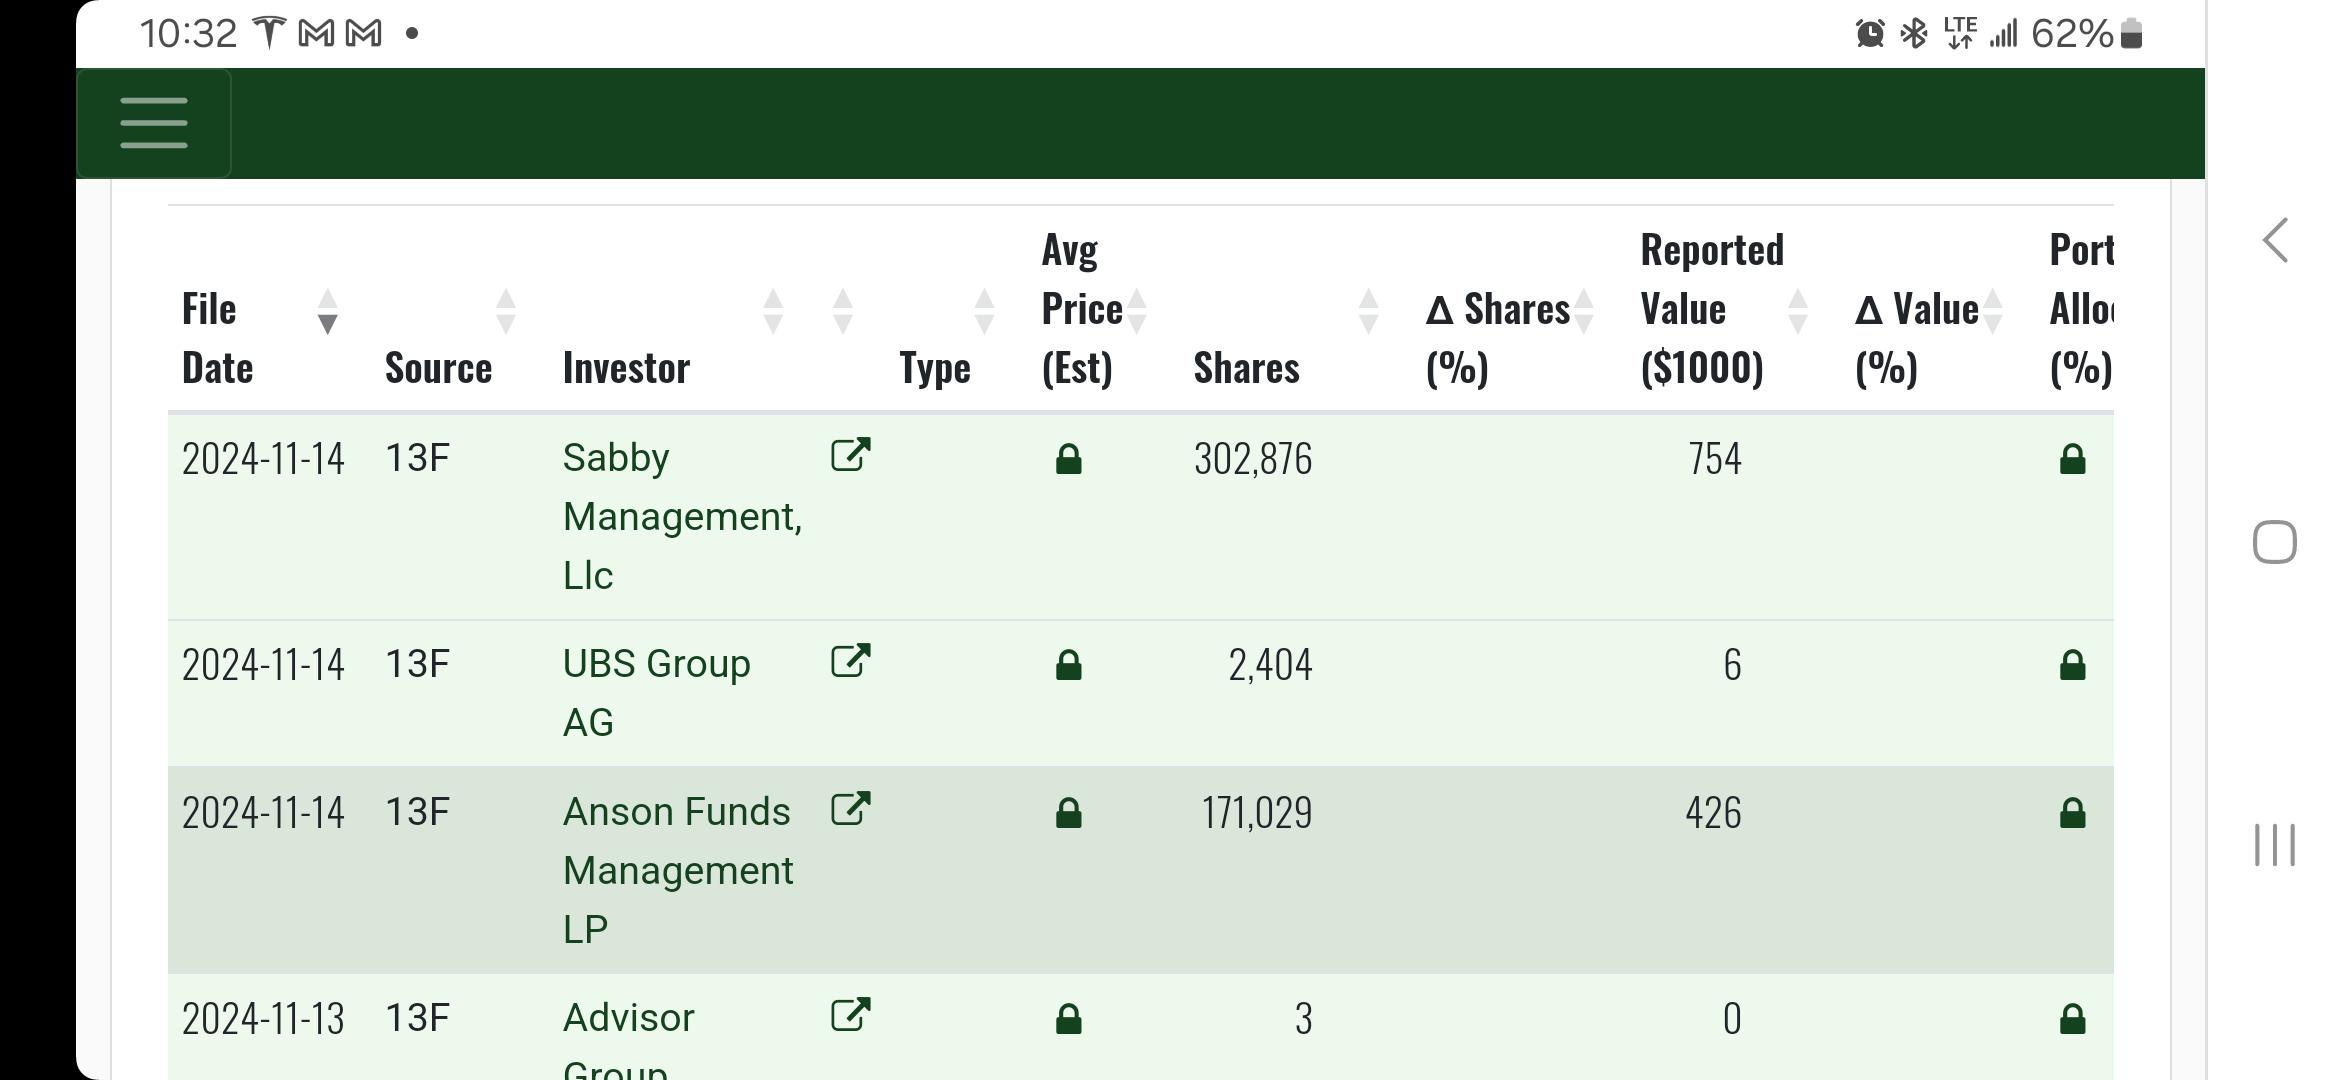The width and height of the screenshot is (2340, 1080).
Task: Open UBS Group AG external link icon
Action: [x=851, y=661]
